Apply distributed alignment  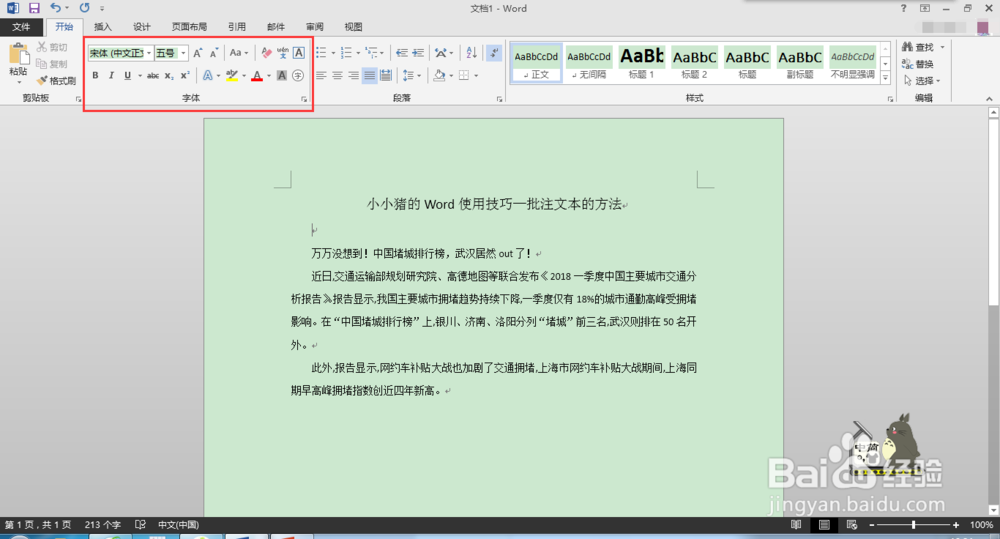(386, 75)
